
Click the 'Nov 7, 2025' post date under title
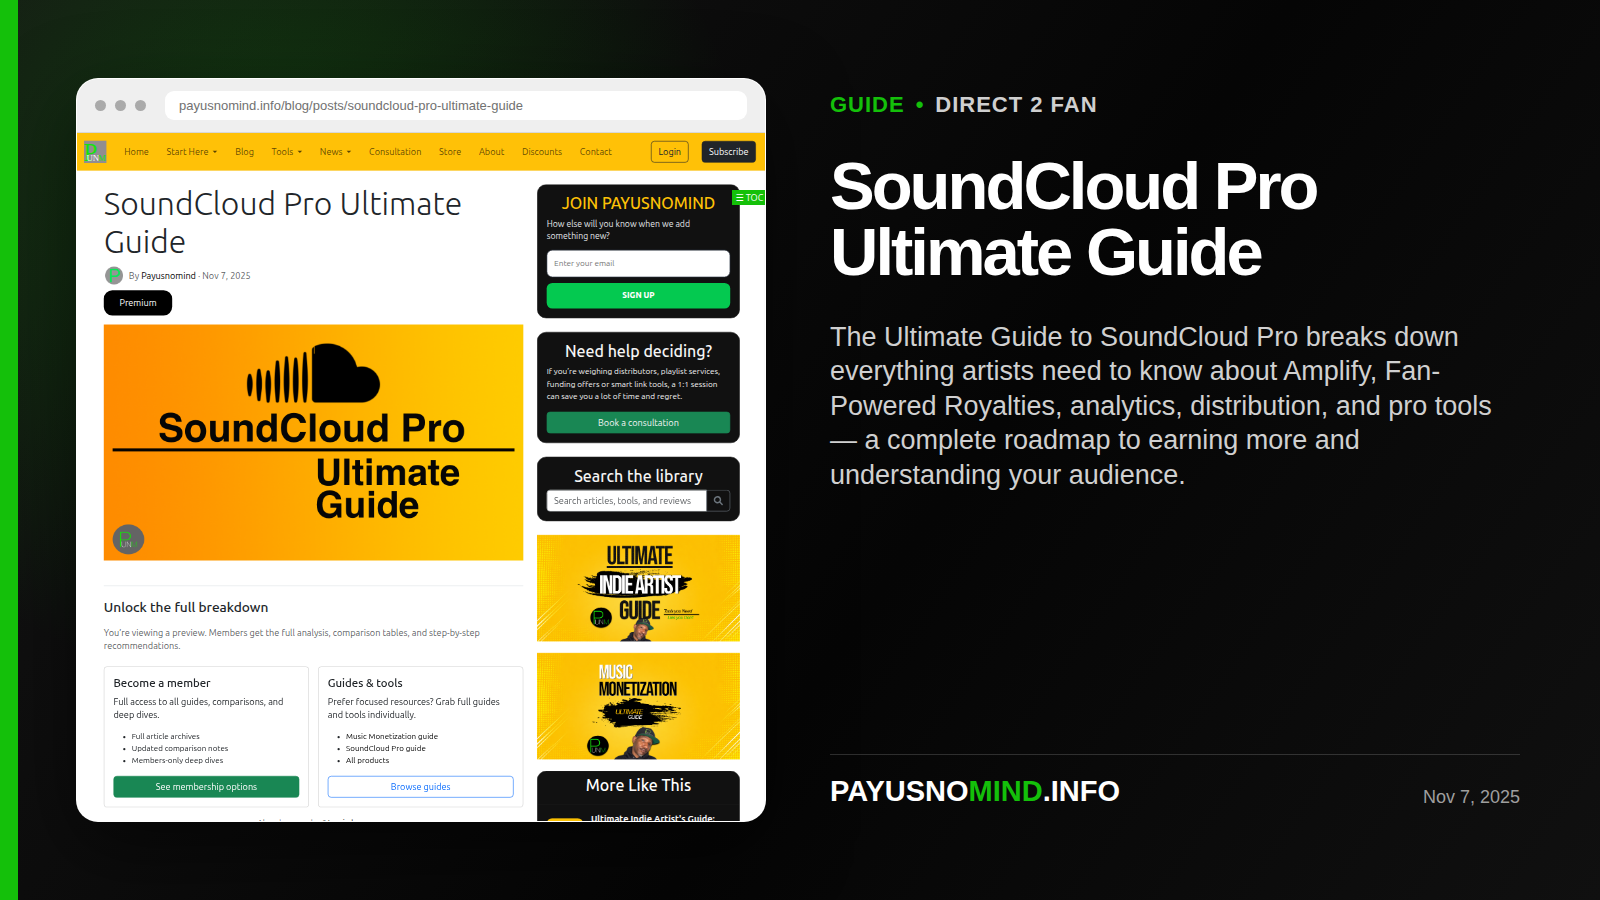click(x=227, y=276)
